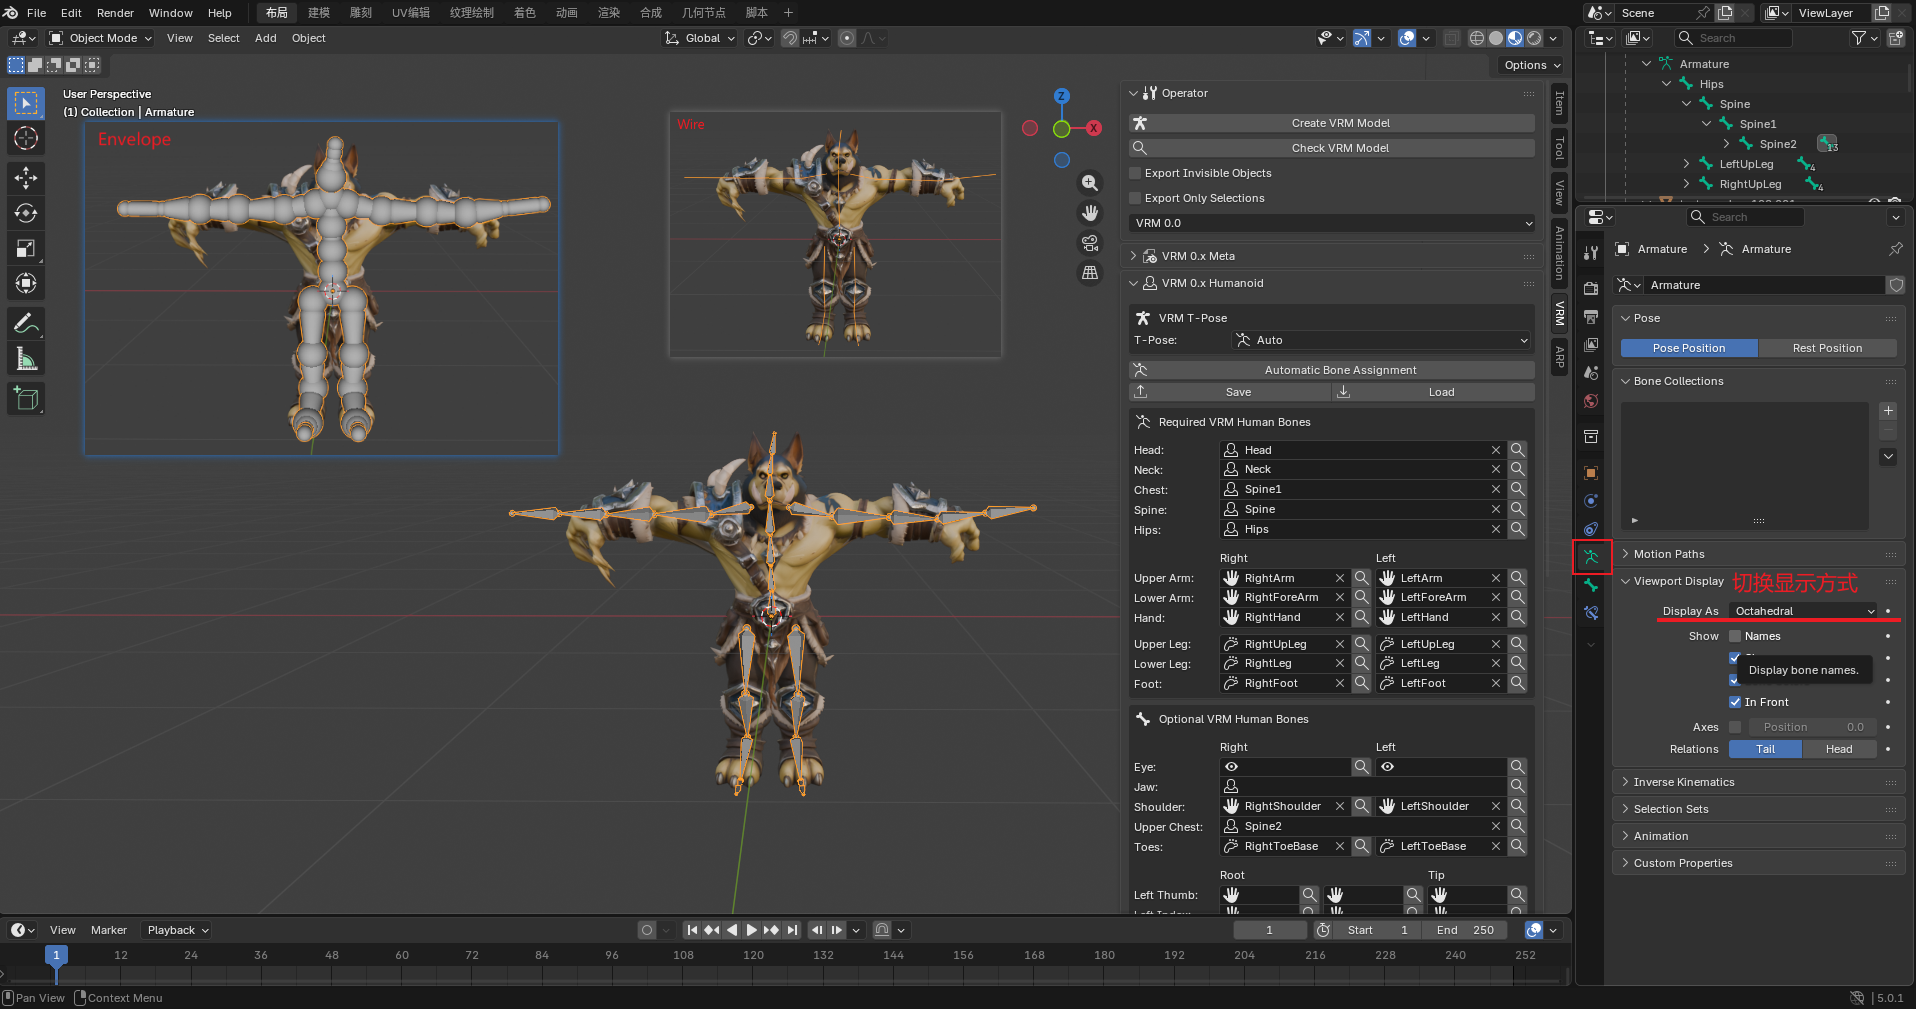1916x1009 pixels.
Task: Select the Move tool
Action: tap(26, 178)
